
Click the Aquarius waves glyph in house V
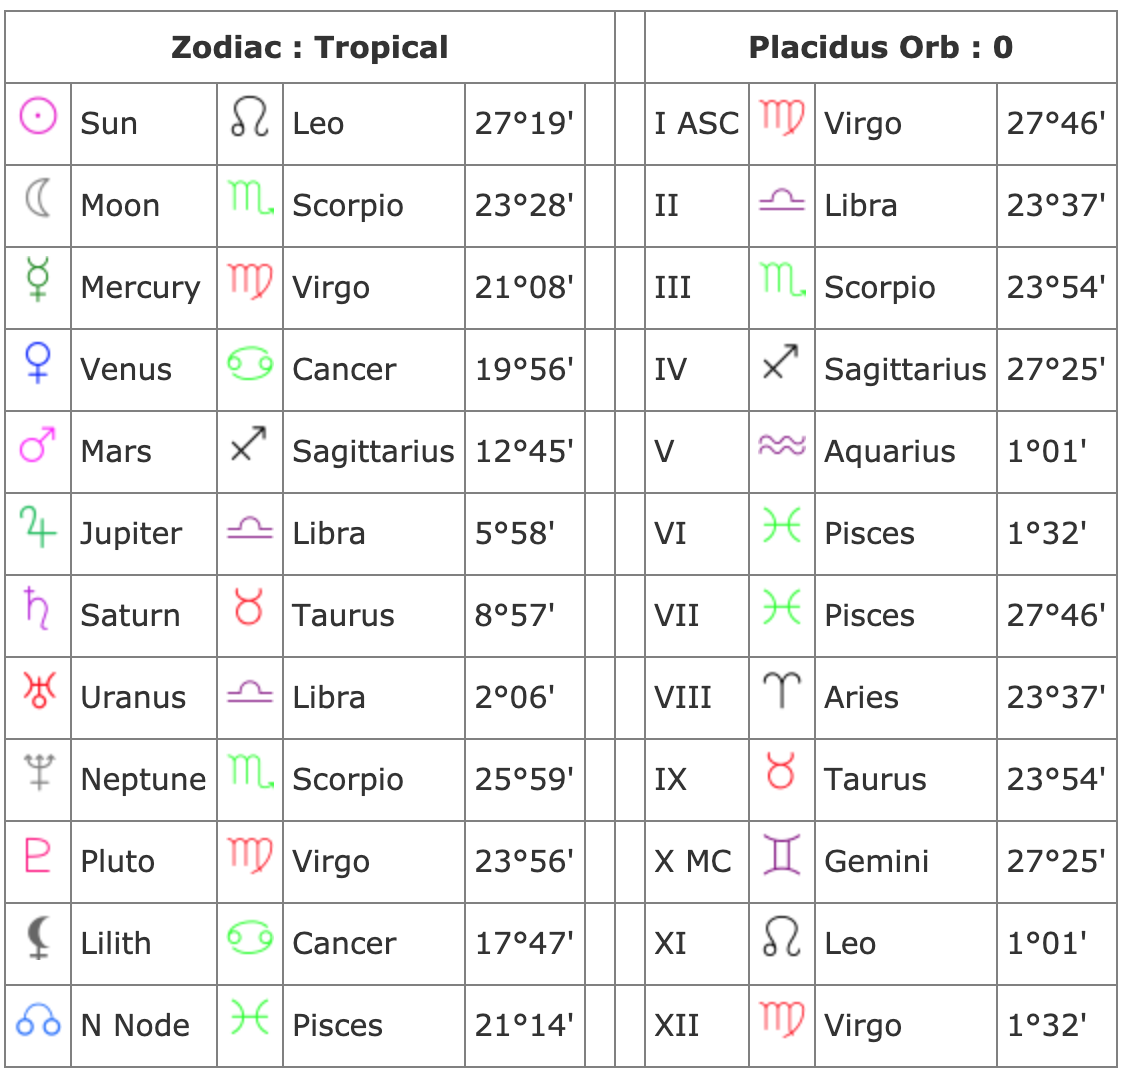pyautogui.click(x=782, y=445)
